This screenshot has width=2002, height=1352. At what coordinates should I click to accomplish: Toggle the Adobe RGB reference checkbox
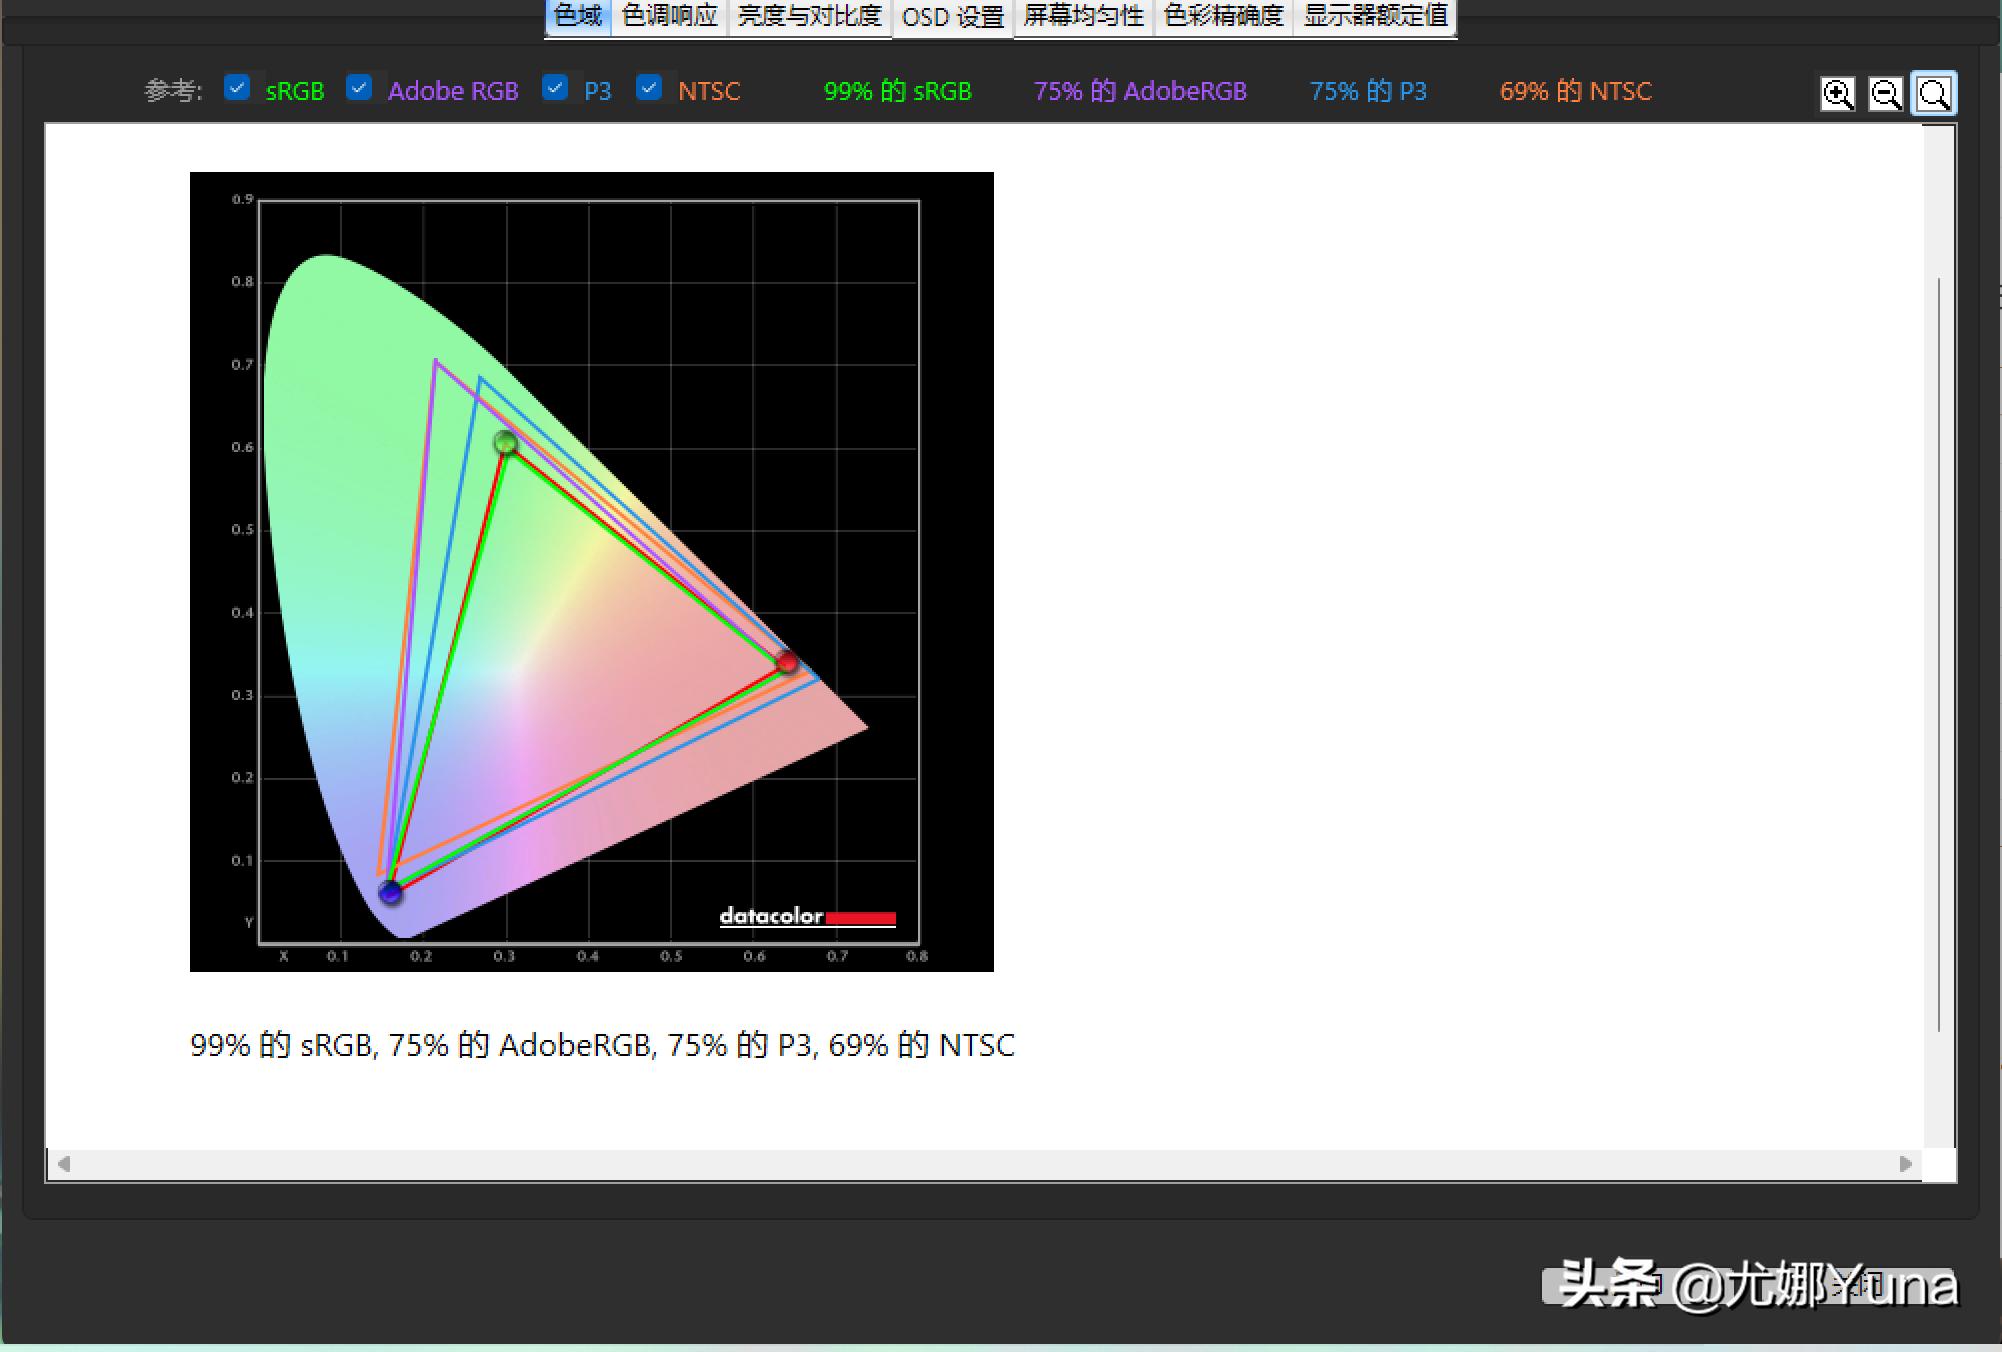(x=359, y=88)
